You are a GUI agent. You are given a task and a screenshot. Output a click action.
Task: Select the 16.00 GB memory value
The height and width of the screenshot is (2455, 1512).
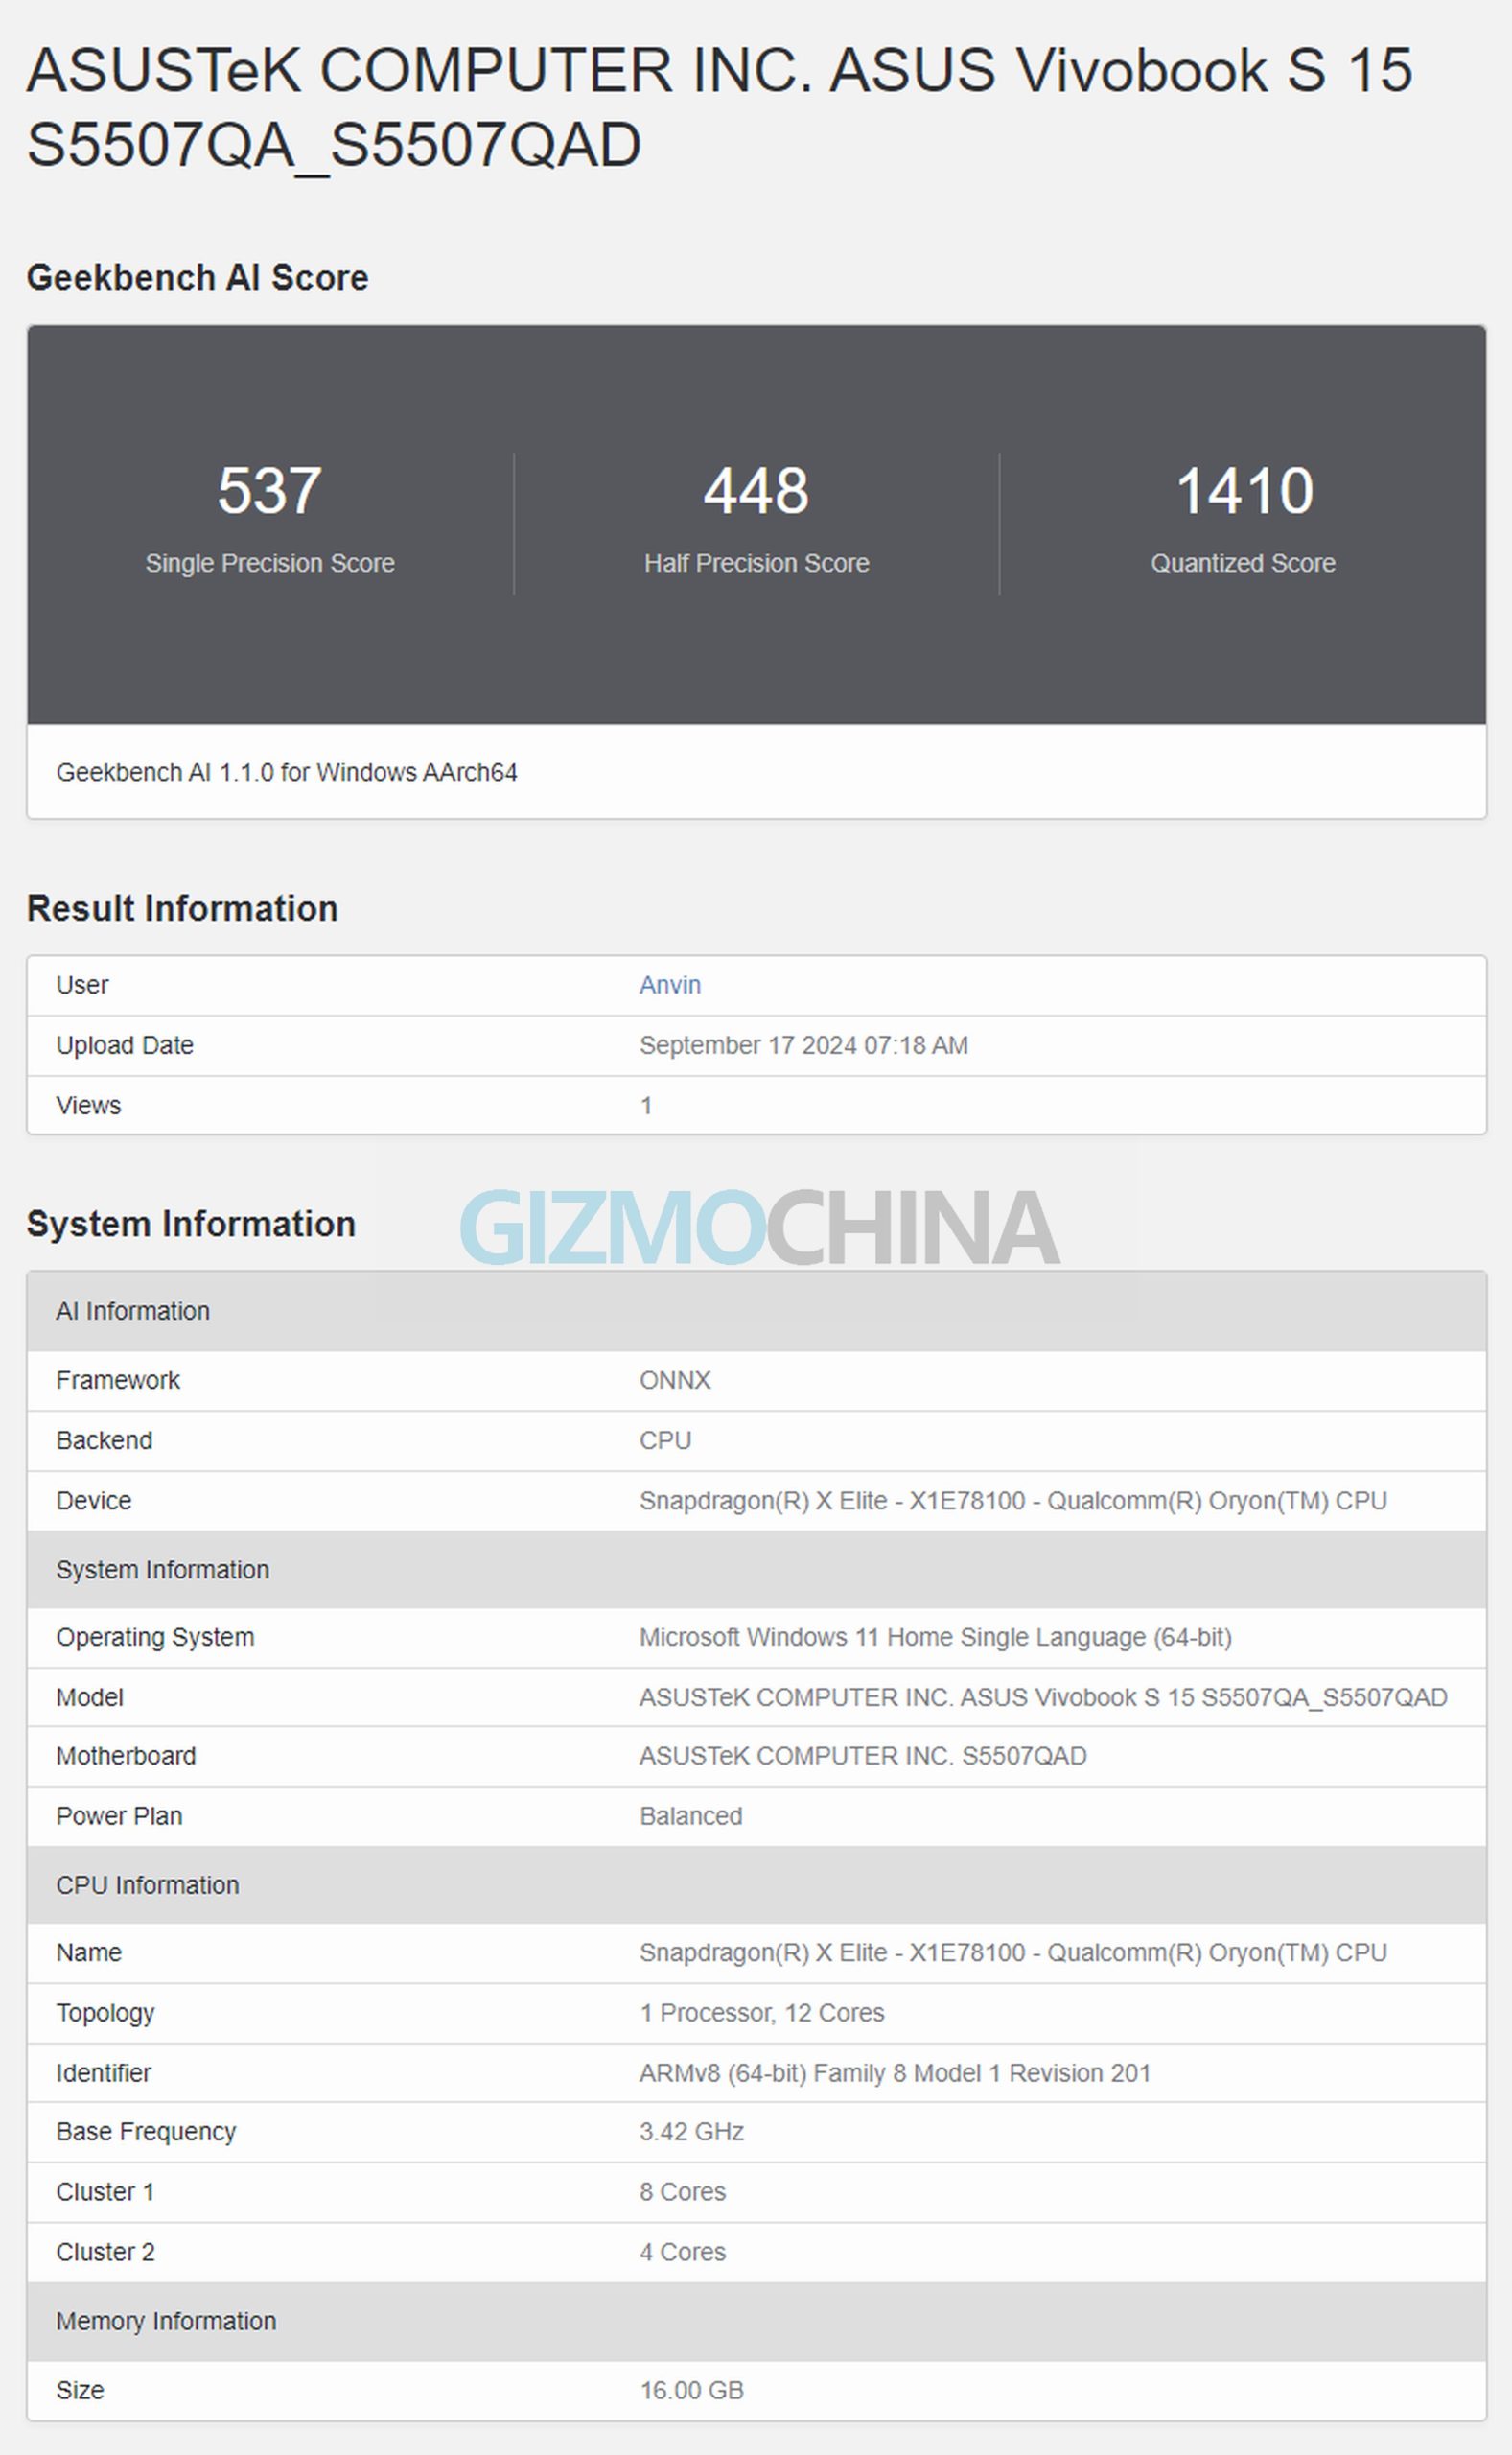(691, 2390)
